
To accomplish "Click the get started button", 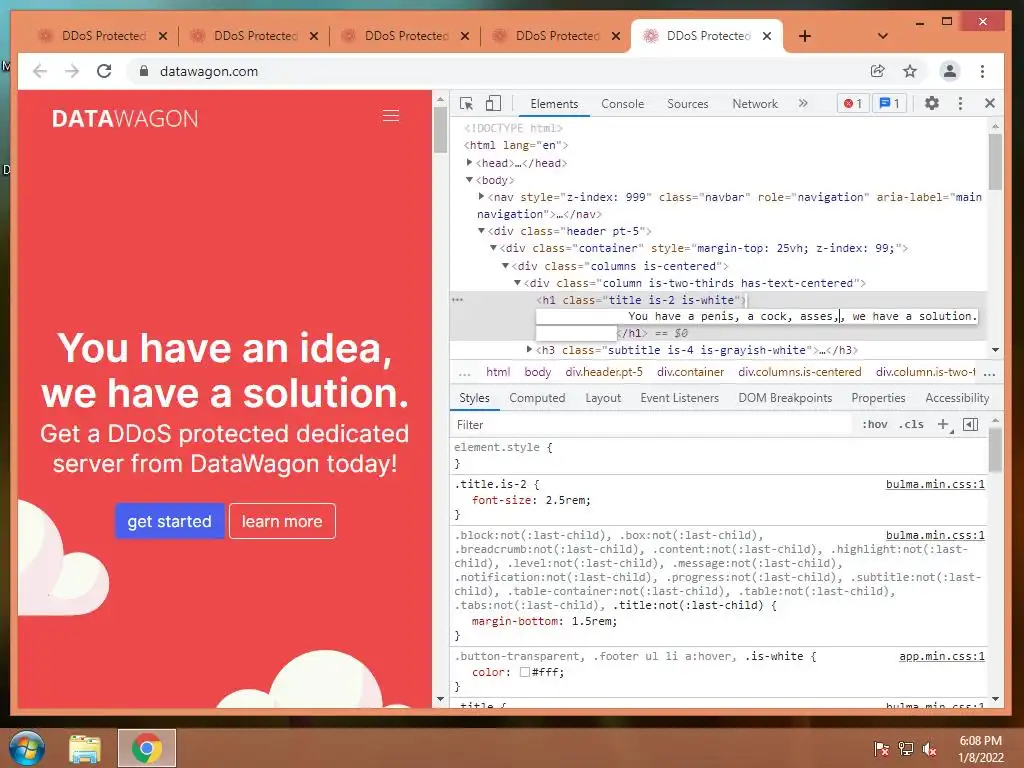I will (x=170, y=521).
